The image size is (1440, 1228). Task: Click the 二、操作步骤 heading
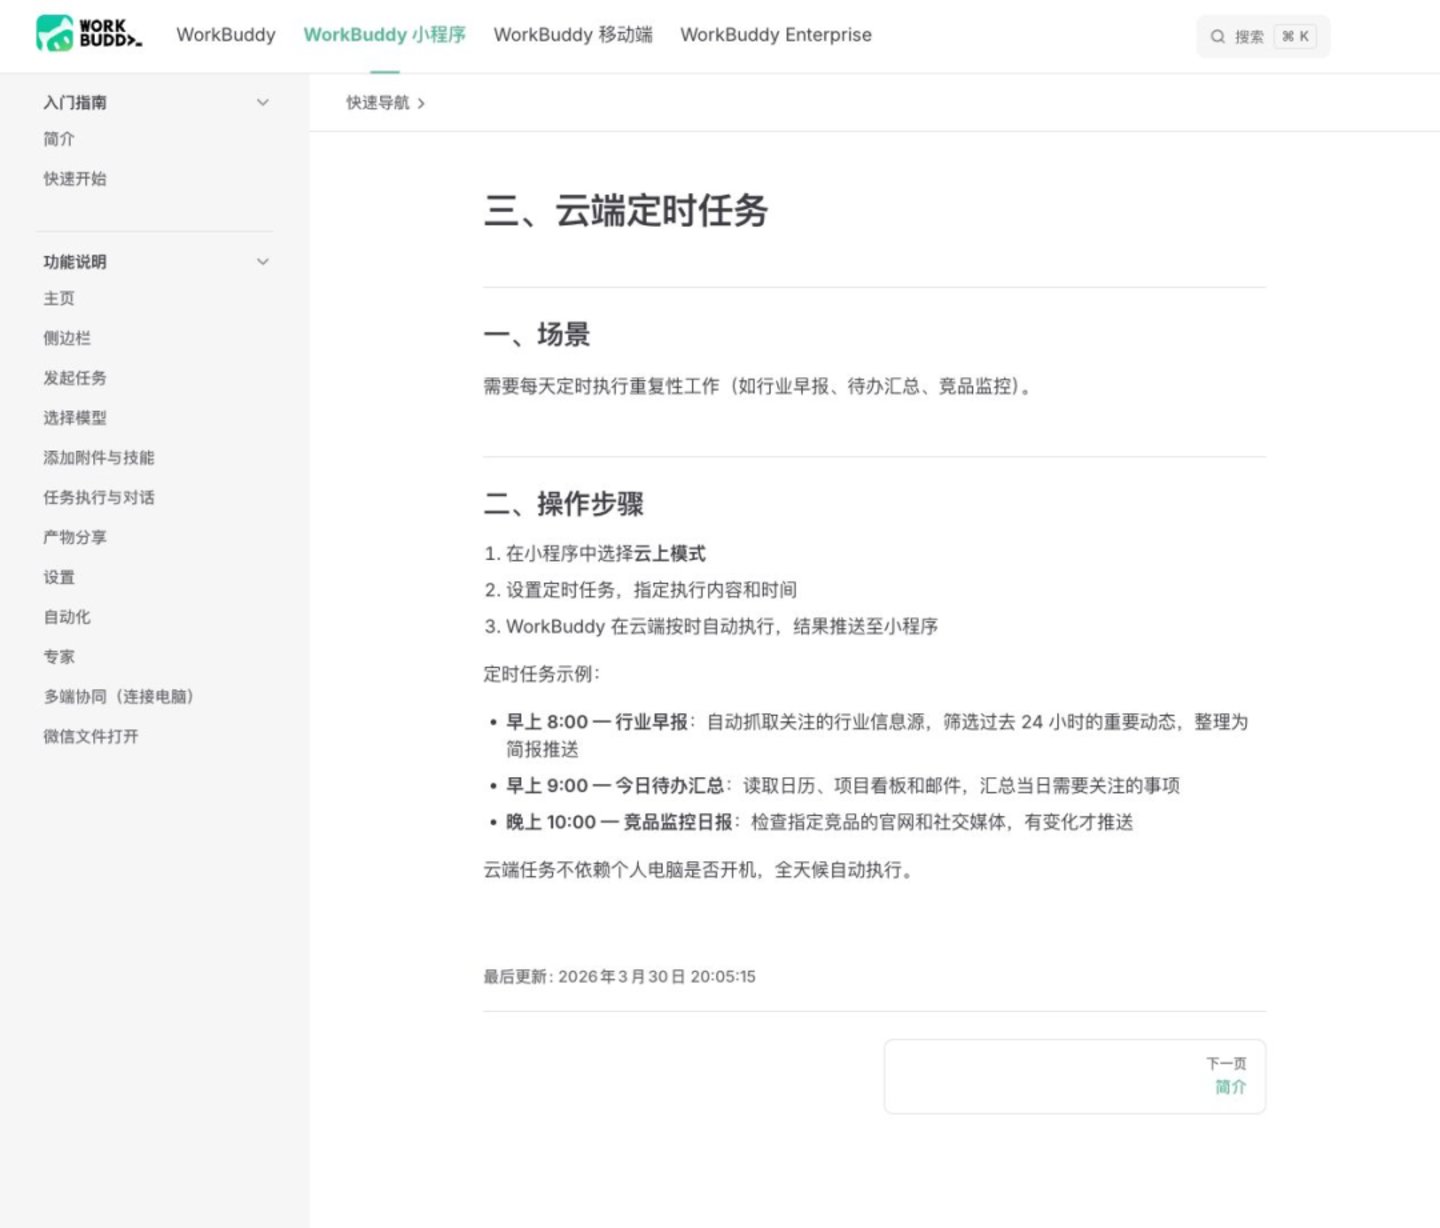pos(564,504)
